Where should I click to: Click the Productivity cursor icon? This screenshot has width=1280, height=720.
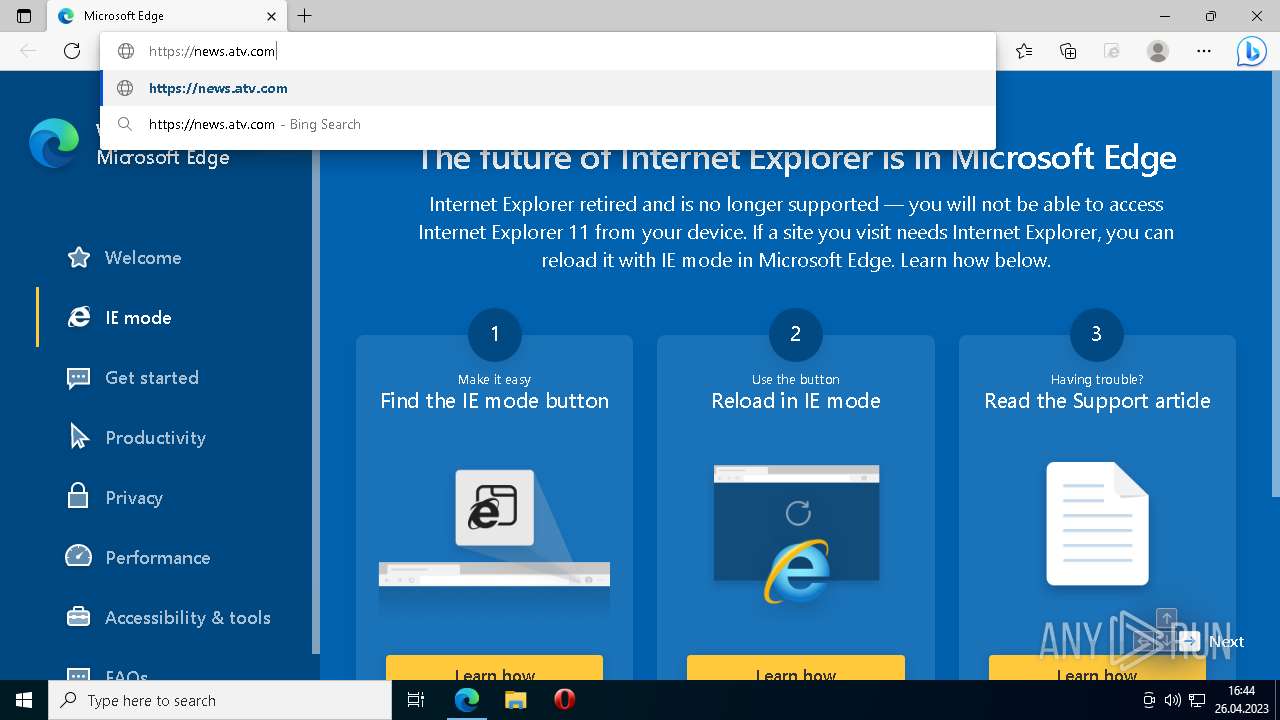pos(79,437)
